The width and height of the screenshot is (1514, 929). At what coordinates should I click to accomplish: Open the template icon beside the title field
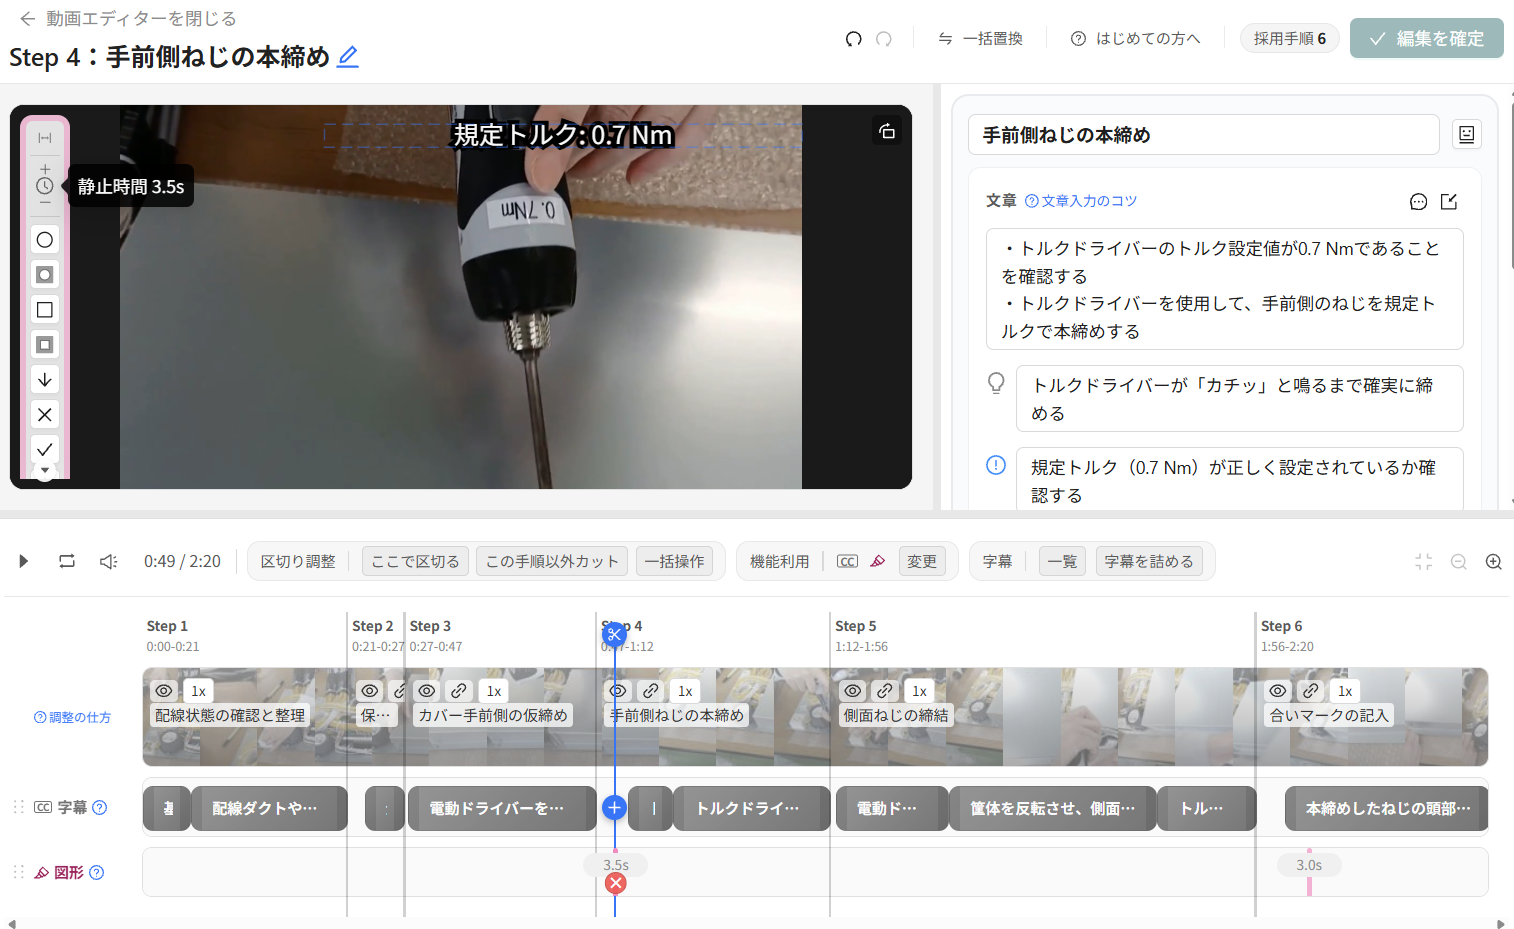coord(1467,135)
